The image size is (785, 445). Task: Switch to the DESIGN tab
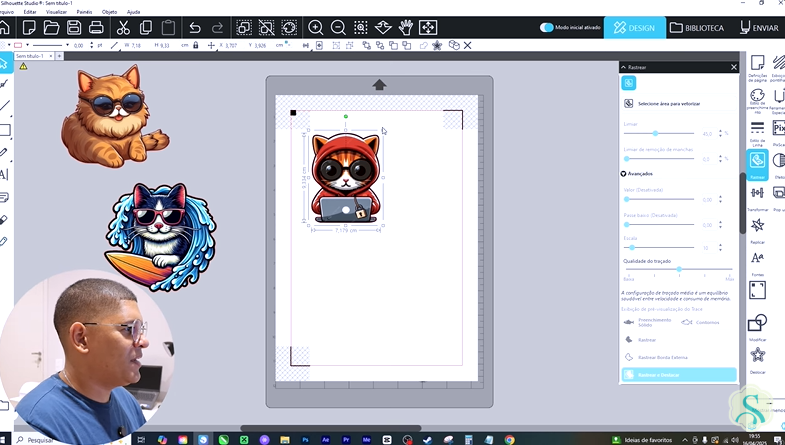pos(634,28)
